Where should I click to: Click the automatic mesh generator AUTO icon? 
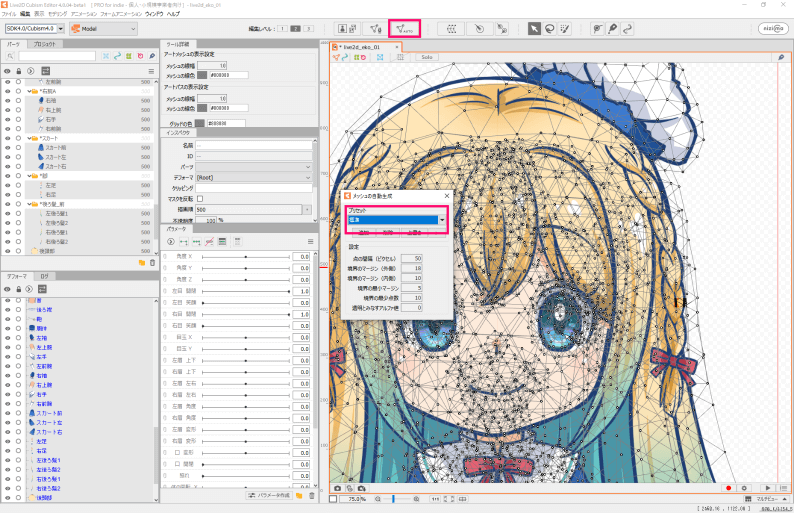click(x=404, y=29)
